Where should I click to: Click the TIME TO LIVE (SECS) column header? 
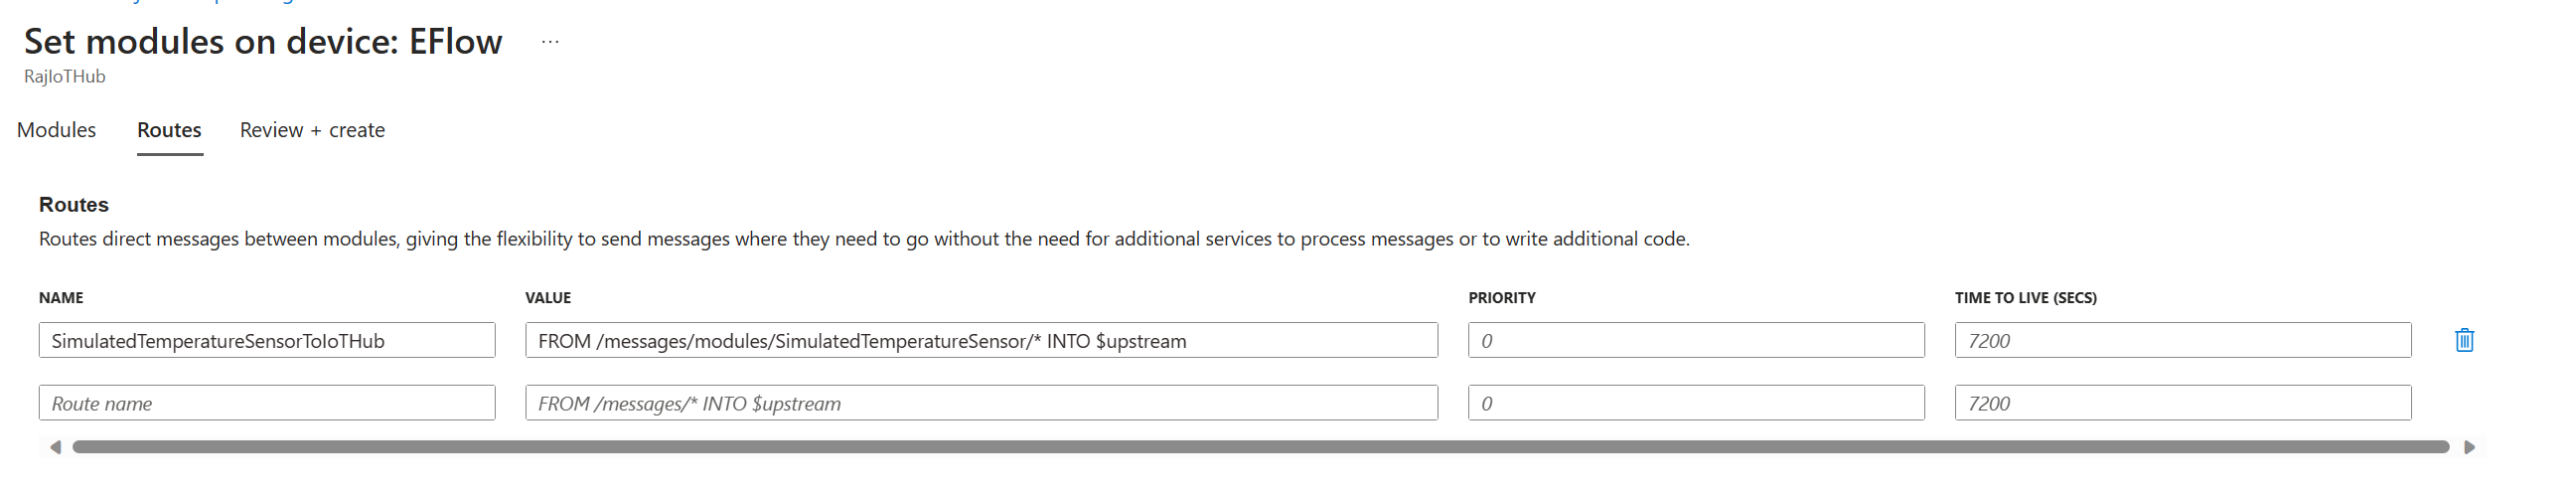[x=2025, y=298]
